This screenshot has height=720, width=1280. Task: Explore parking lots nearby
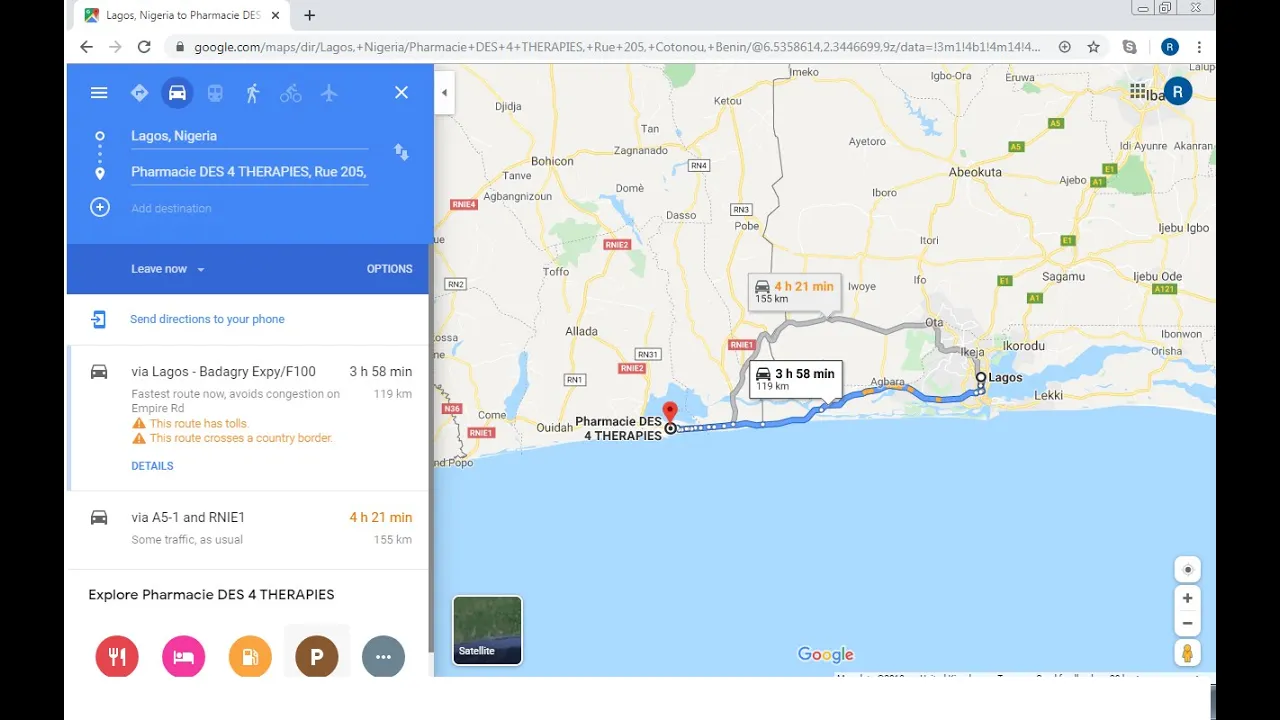[316, 657]
